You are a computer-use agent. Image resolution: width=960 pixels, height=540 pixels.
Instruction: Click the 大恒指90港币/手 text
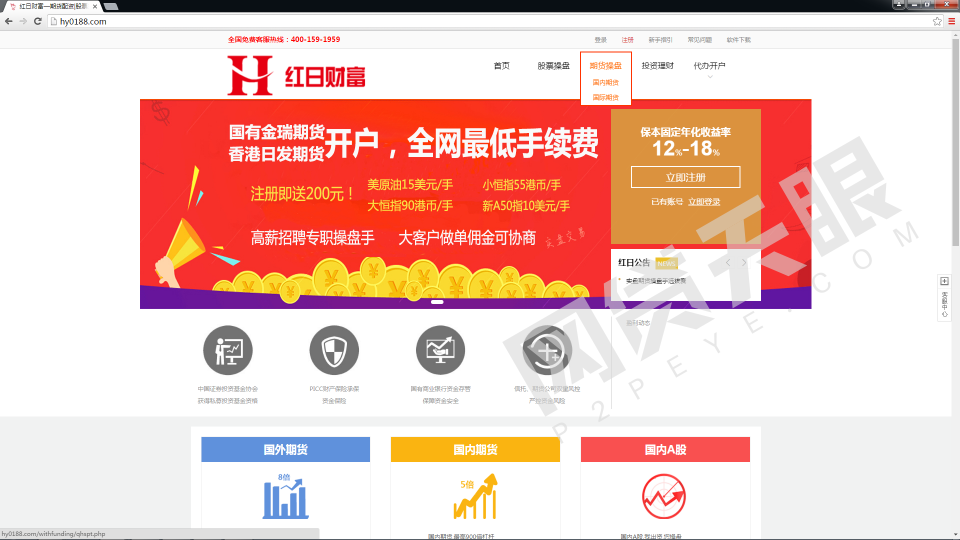(x=410, y=206)
